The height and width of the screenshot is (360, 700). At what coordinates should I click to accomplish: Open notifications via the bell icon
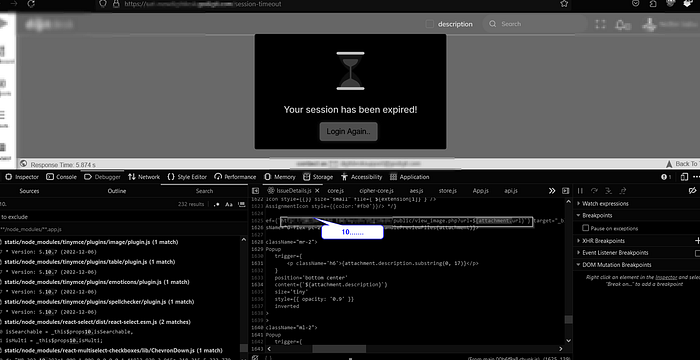click(620, 25)
